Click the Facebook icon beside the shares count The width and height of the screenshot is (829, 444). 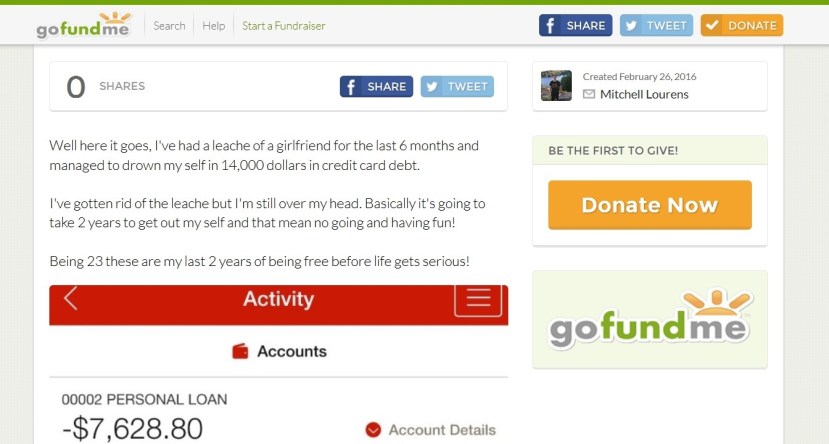[351, 87]
